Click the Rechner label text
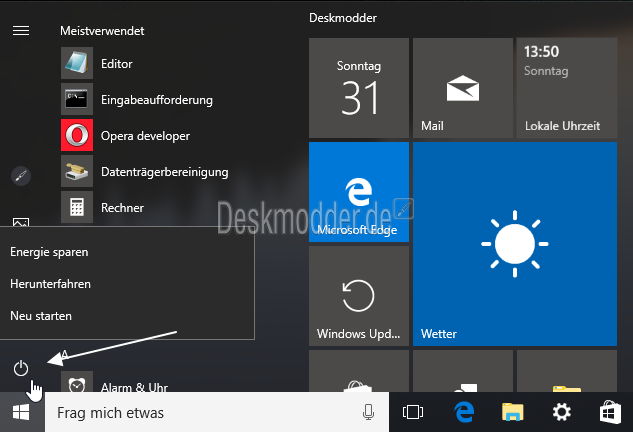 click(x=122, y=208)
